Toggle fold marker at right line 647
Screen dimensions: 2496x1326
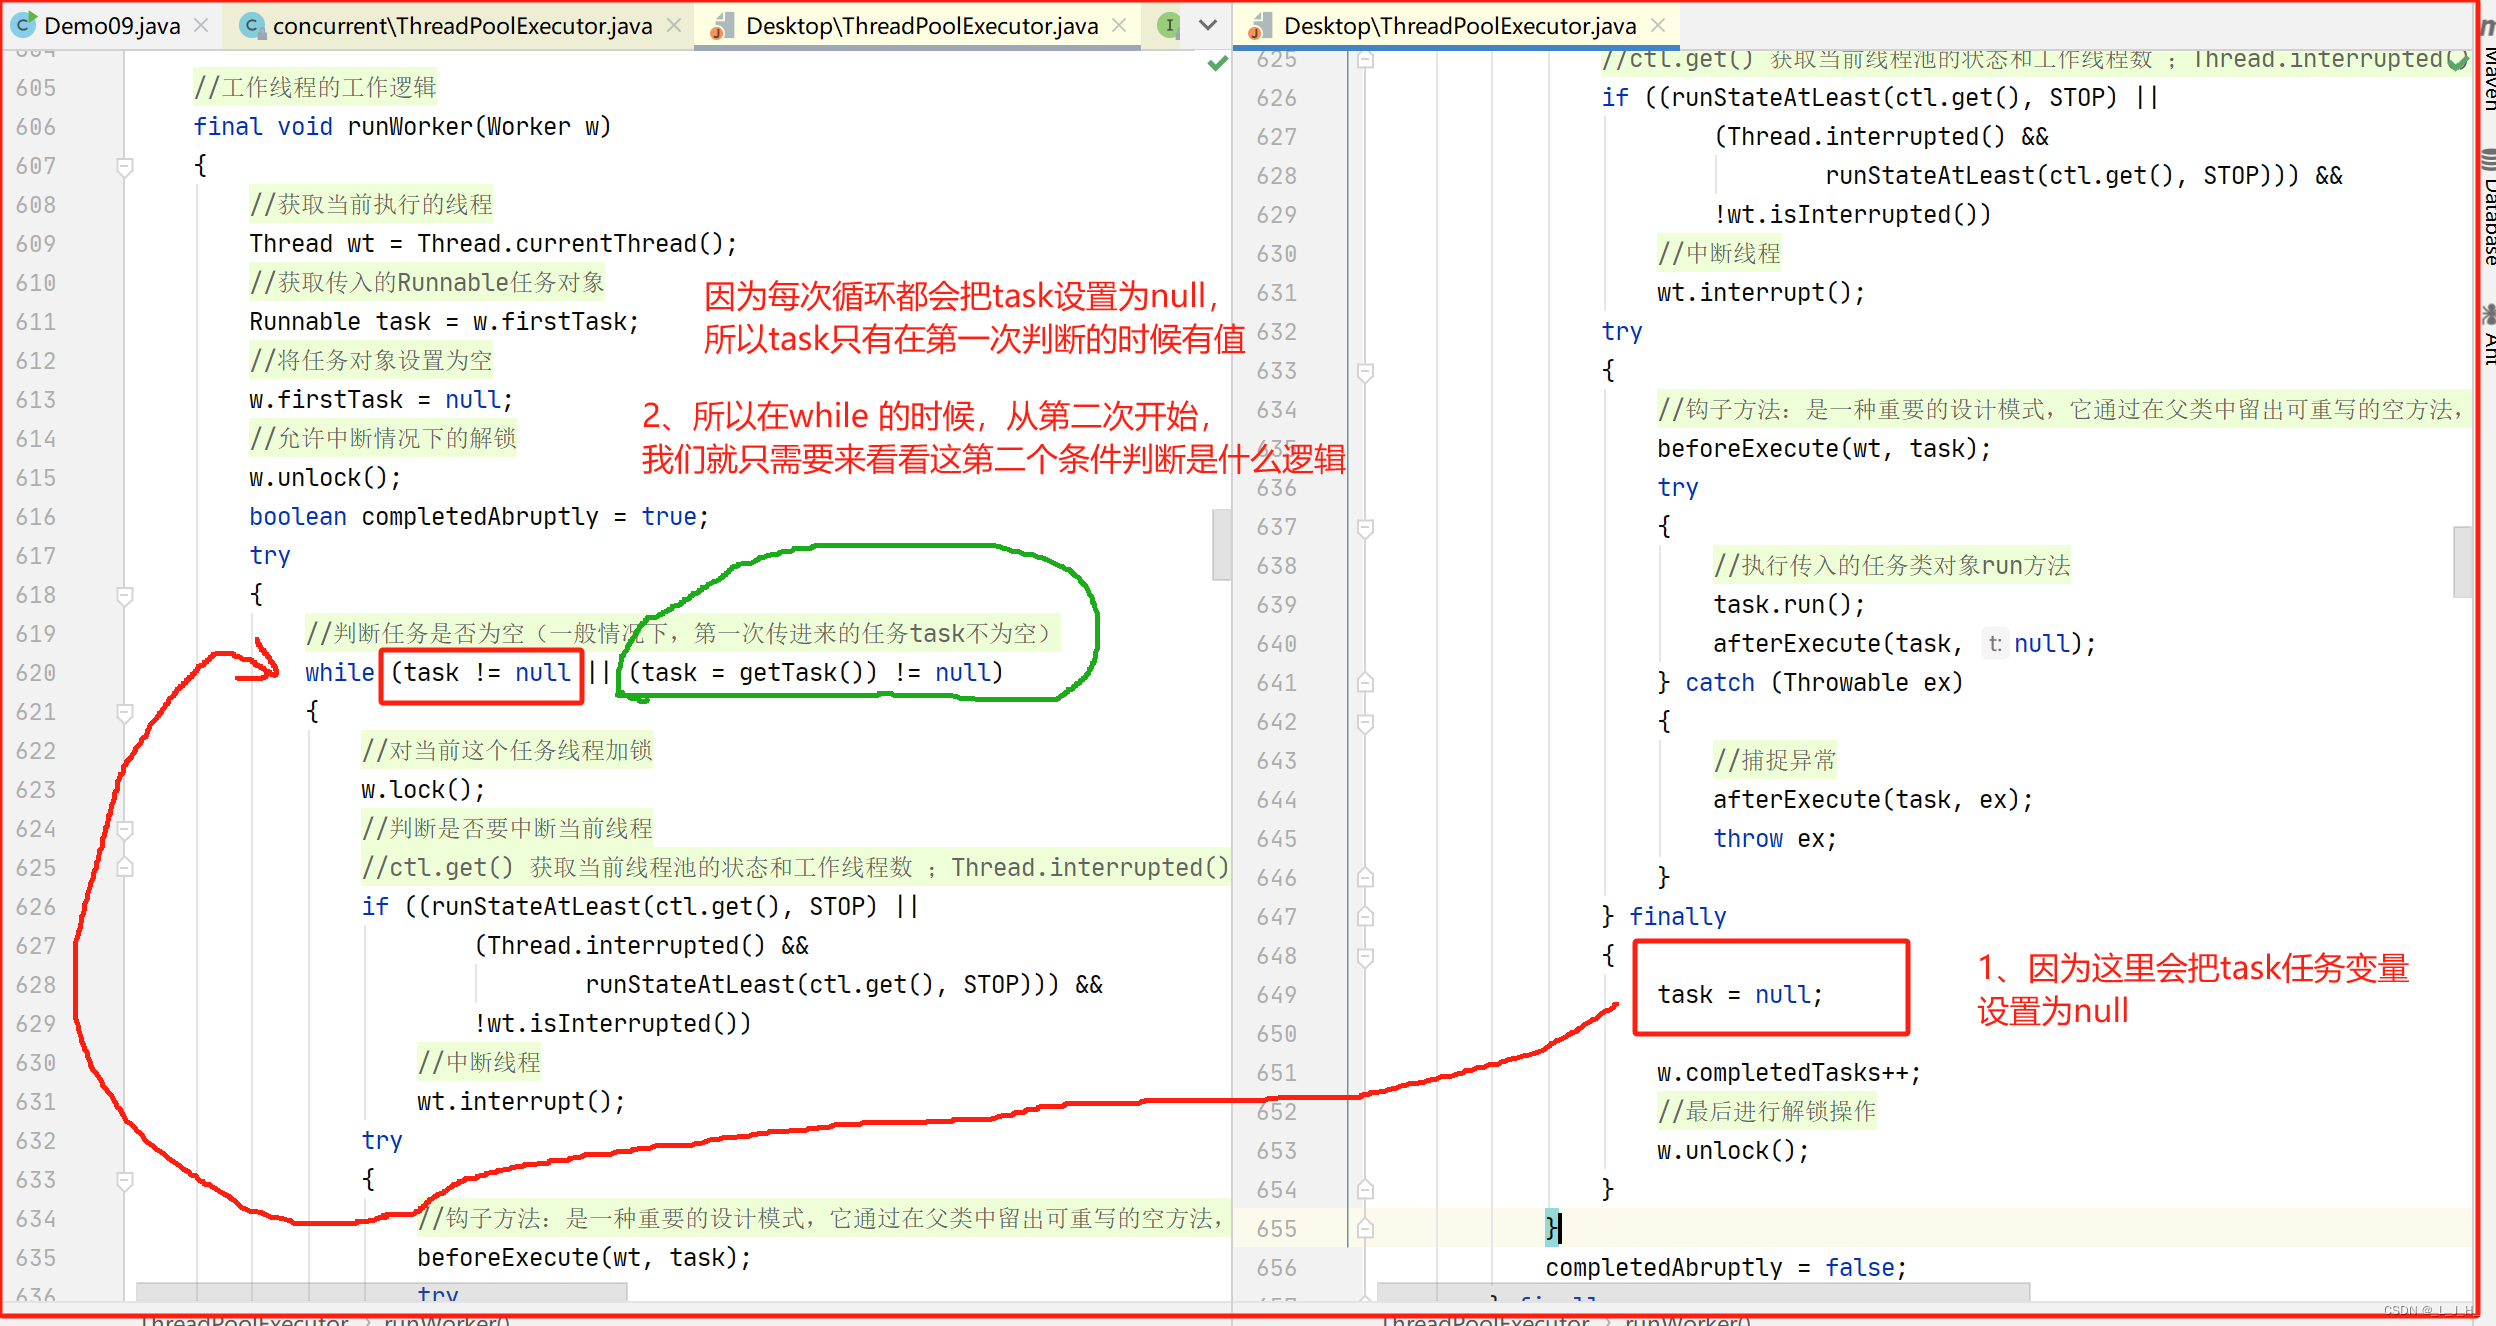pos(1365,917)
